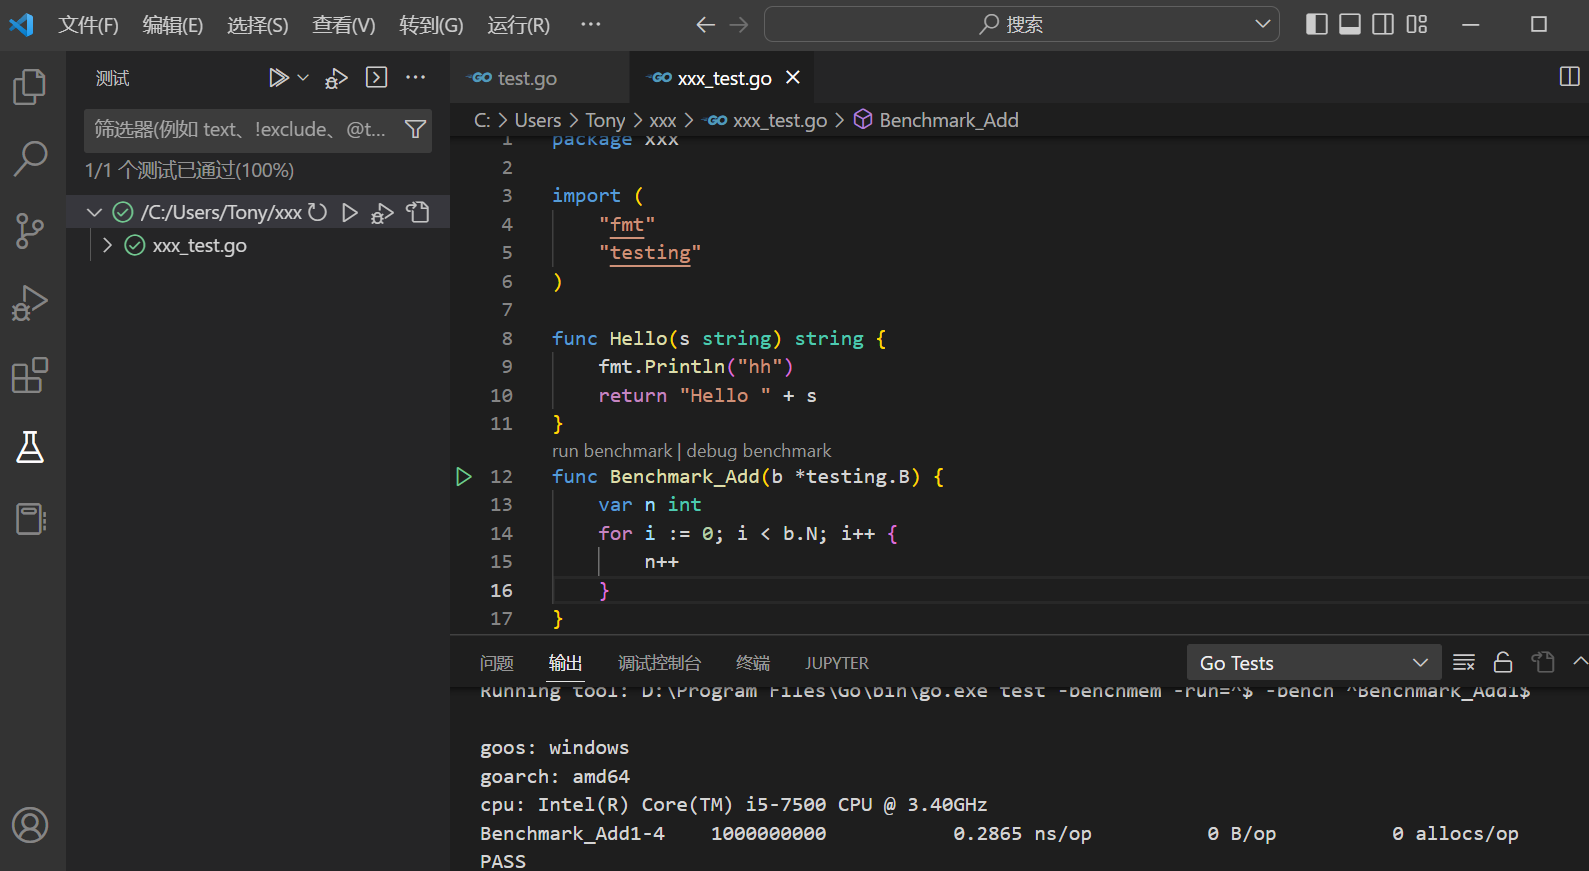
Task: Open the Explorer view in activity bar
Action: 30,87
